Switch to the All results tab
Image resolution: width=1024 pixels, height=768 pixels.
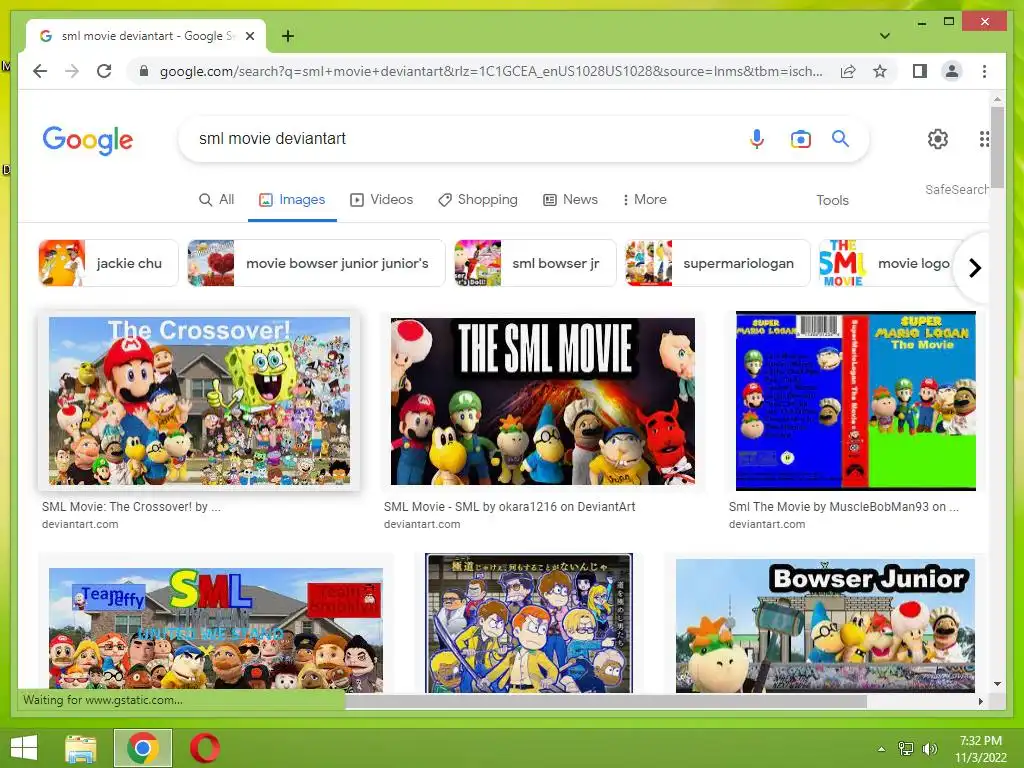pos(217,200)
